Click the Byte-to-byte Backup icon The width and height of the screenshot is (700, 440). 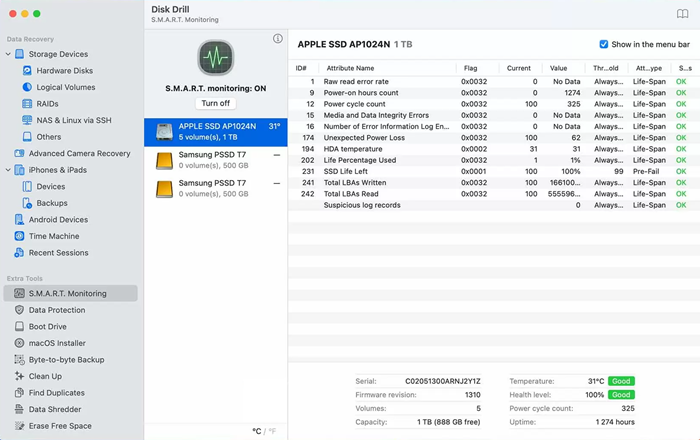tap(19, 359)
